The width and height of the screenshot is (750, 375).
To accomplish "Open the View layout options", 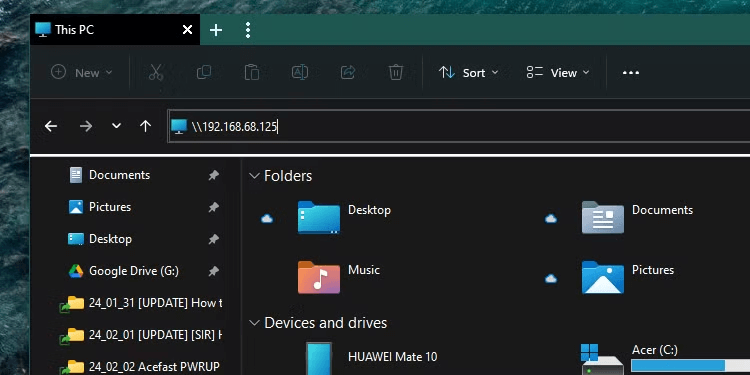I will [x=558, y=73].
